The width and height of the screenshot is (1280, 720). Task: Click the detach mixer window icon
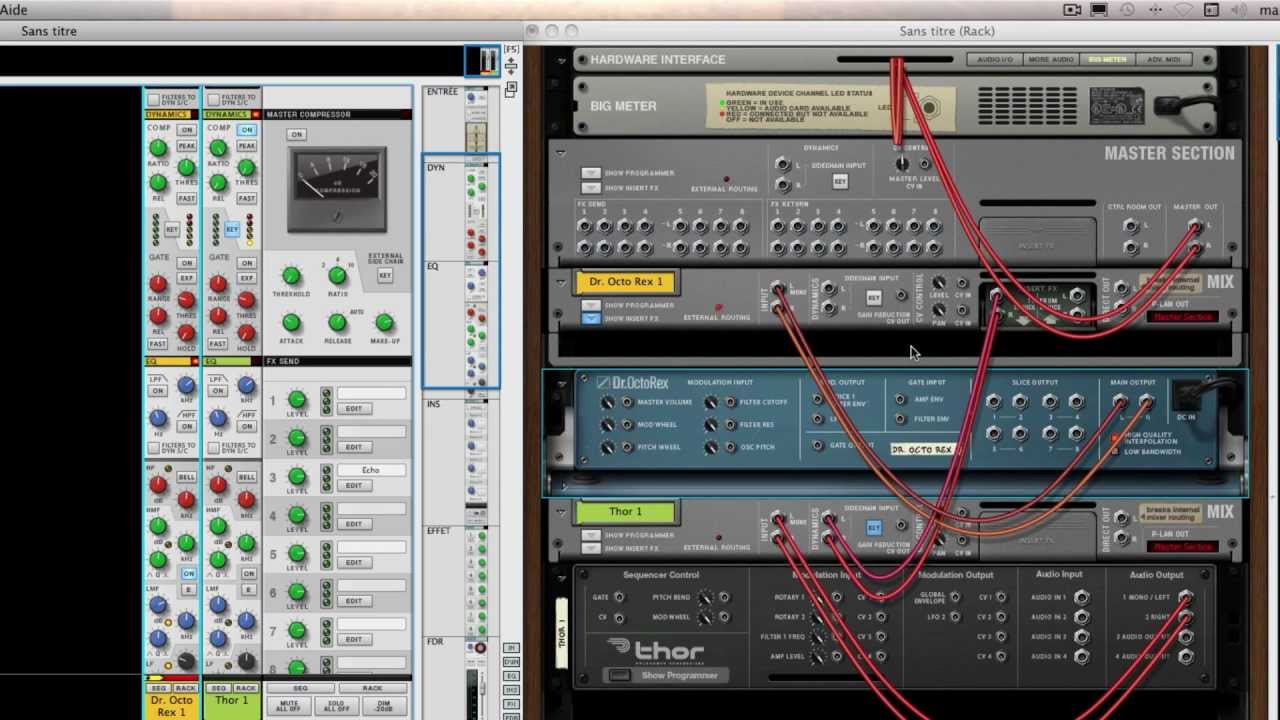coord(511,89)
